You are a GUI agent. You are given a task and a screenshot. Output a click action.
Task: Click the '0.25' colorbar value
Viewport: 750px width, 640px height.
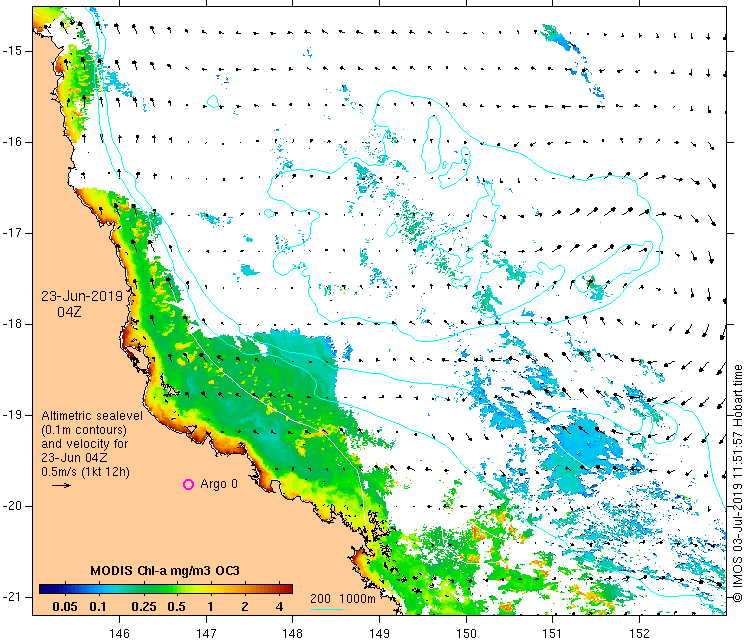[144, 607]
